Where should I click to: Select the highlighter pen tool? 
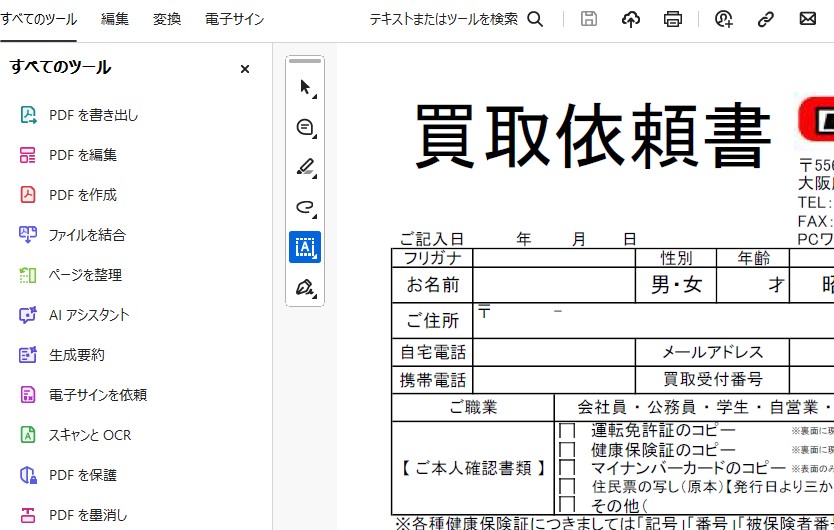coord(305,167)
